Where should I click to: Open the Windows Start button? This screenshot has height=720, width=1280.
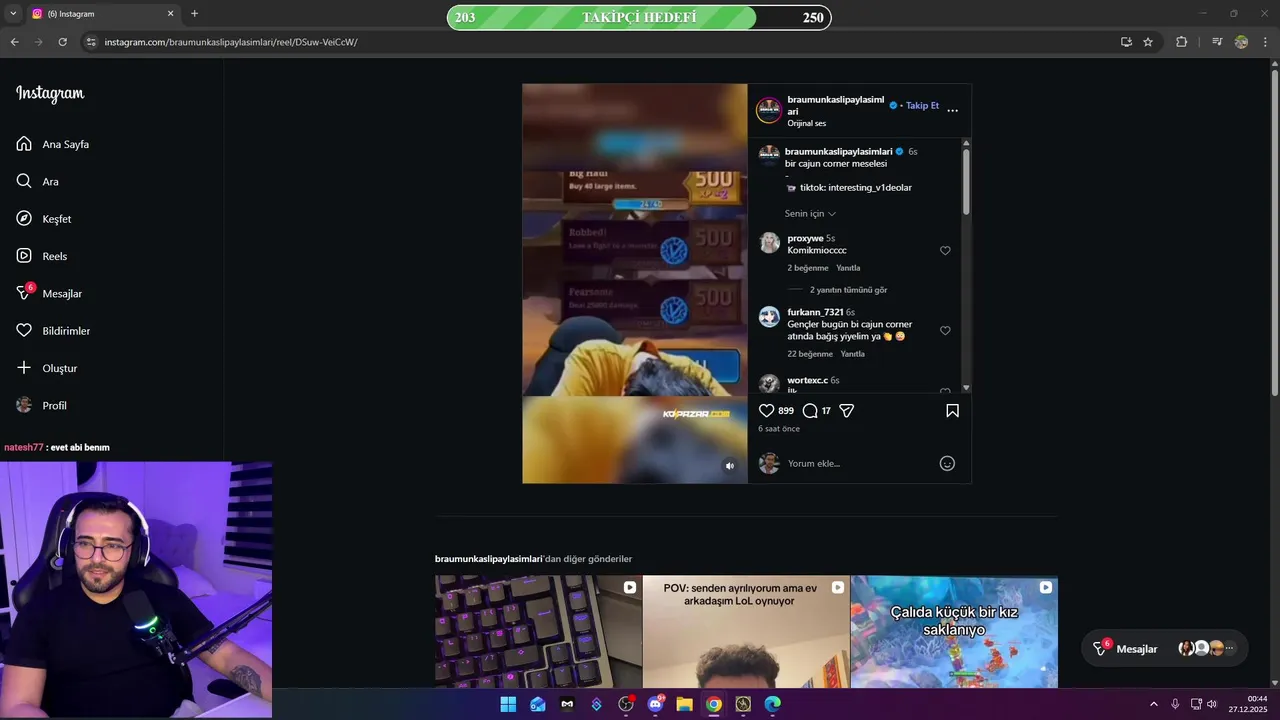[x=508, y=704]
